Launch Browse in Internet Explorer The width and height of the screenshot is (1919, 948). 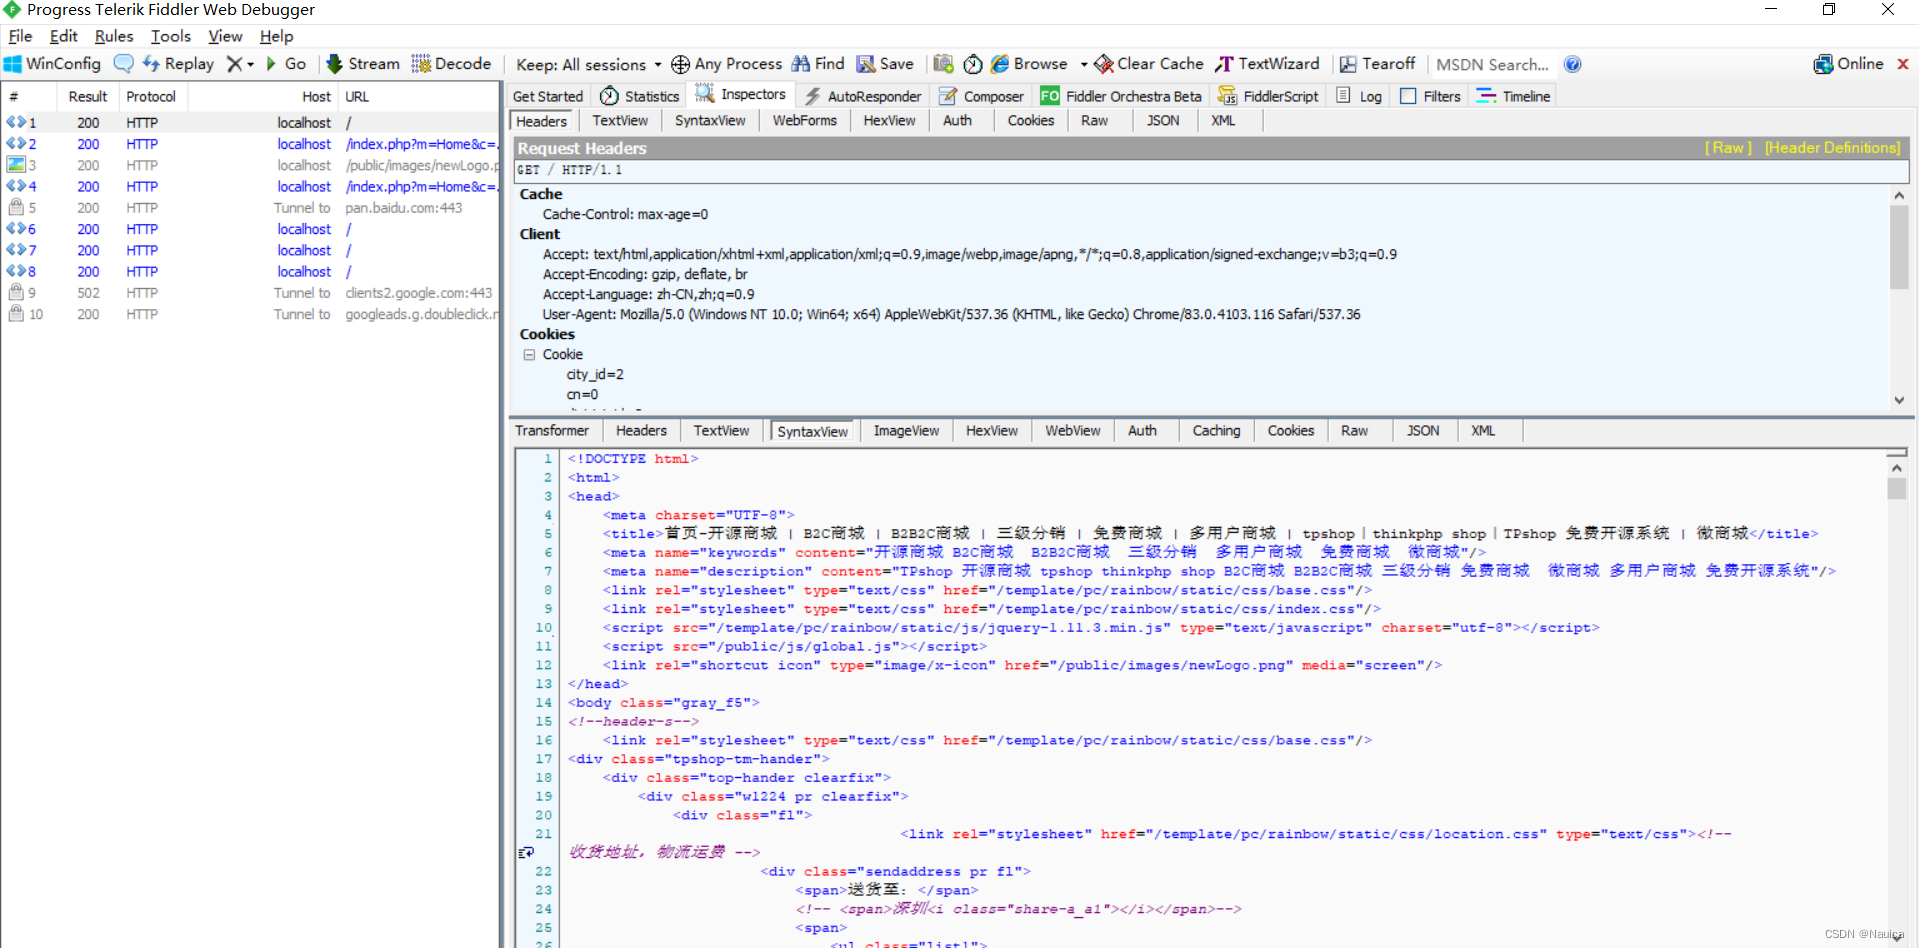(x=1029, y=64)
